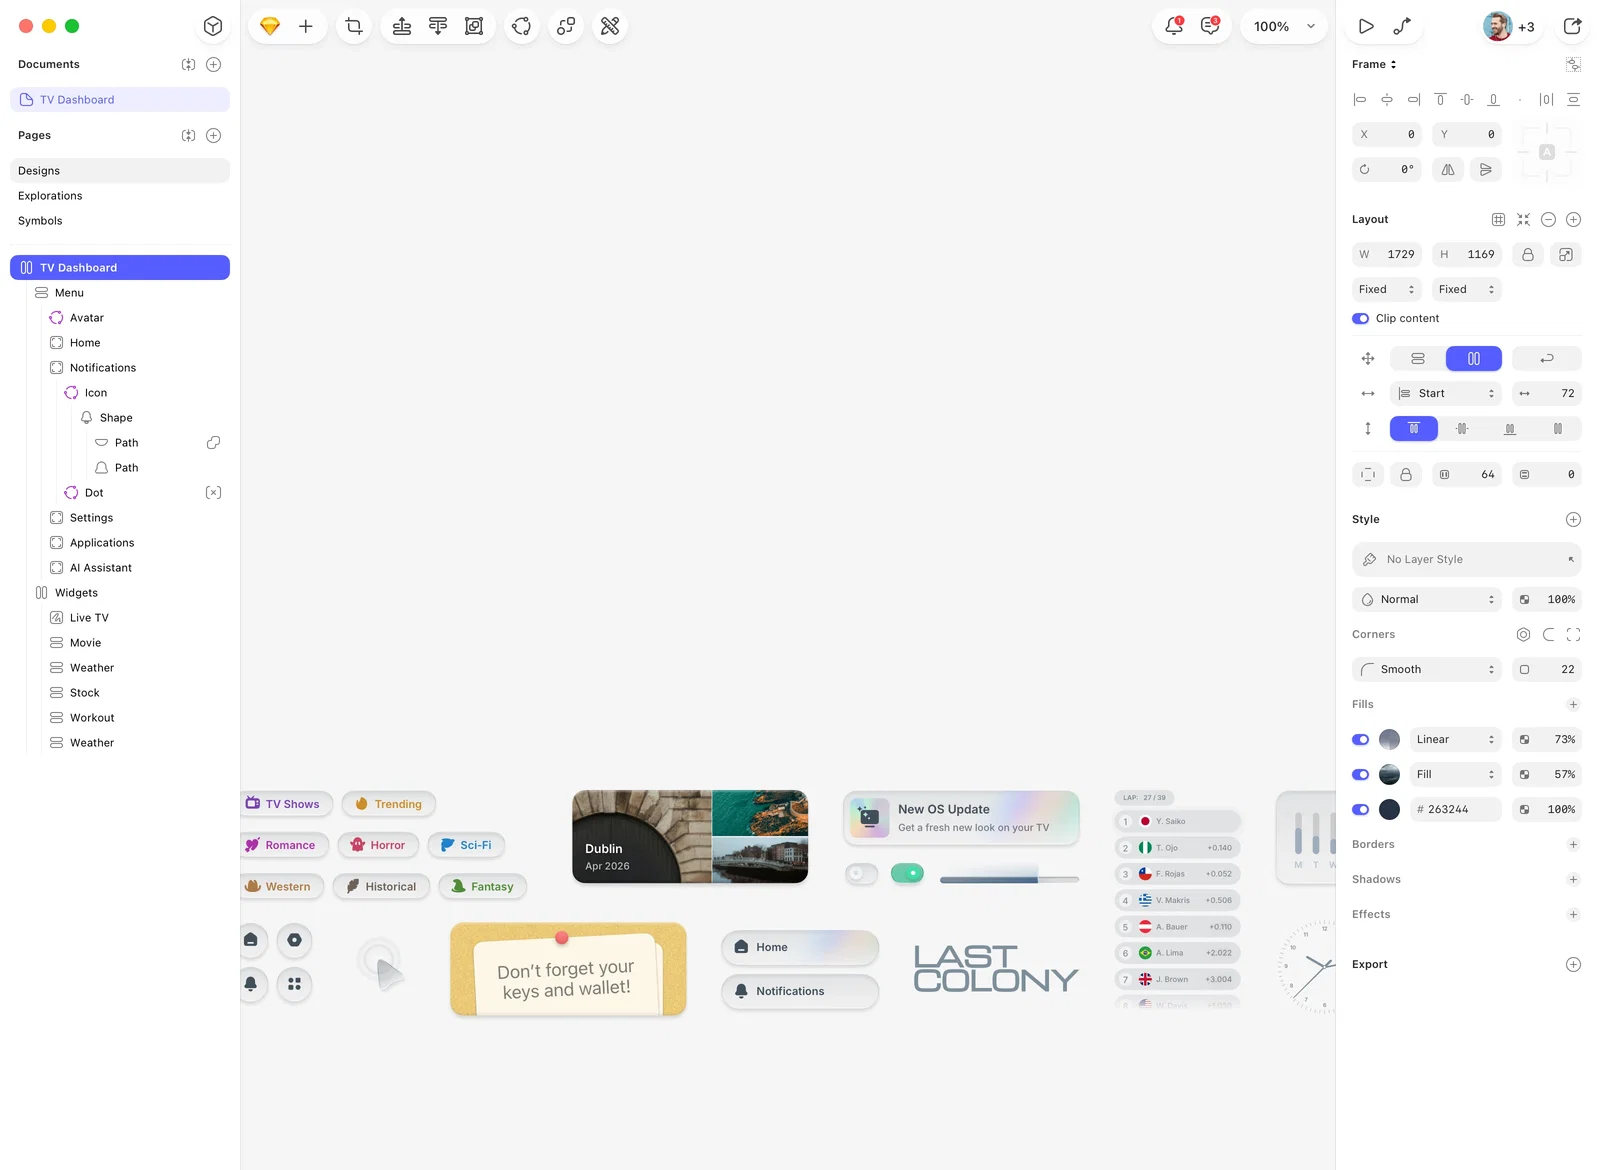Click the align left edges icon
Viewport: 1598px width, 1170px height.
coord(1360,99)
